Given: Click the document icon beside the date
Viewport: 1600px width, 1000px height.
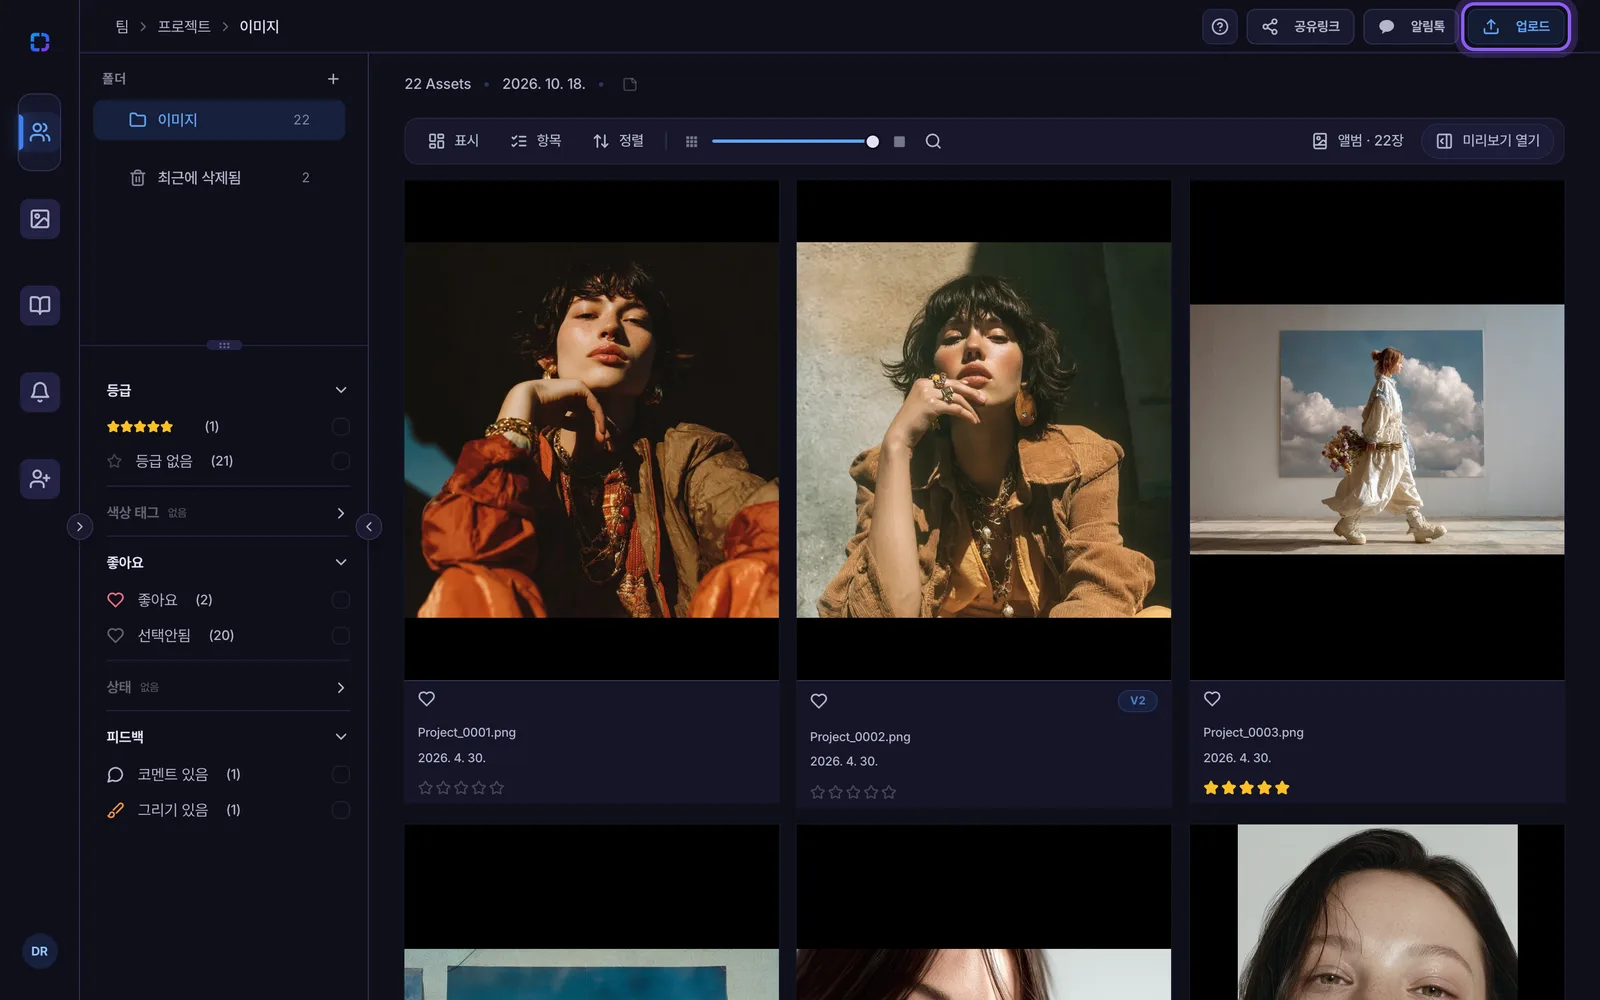Looking at the screenshot, I should [x=630, y=84].
